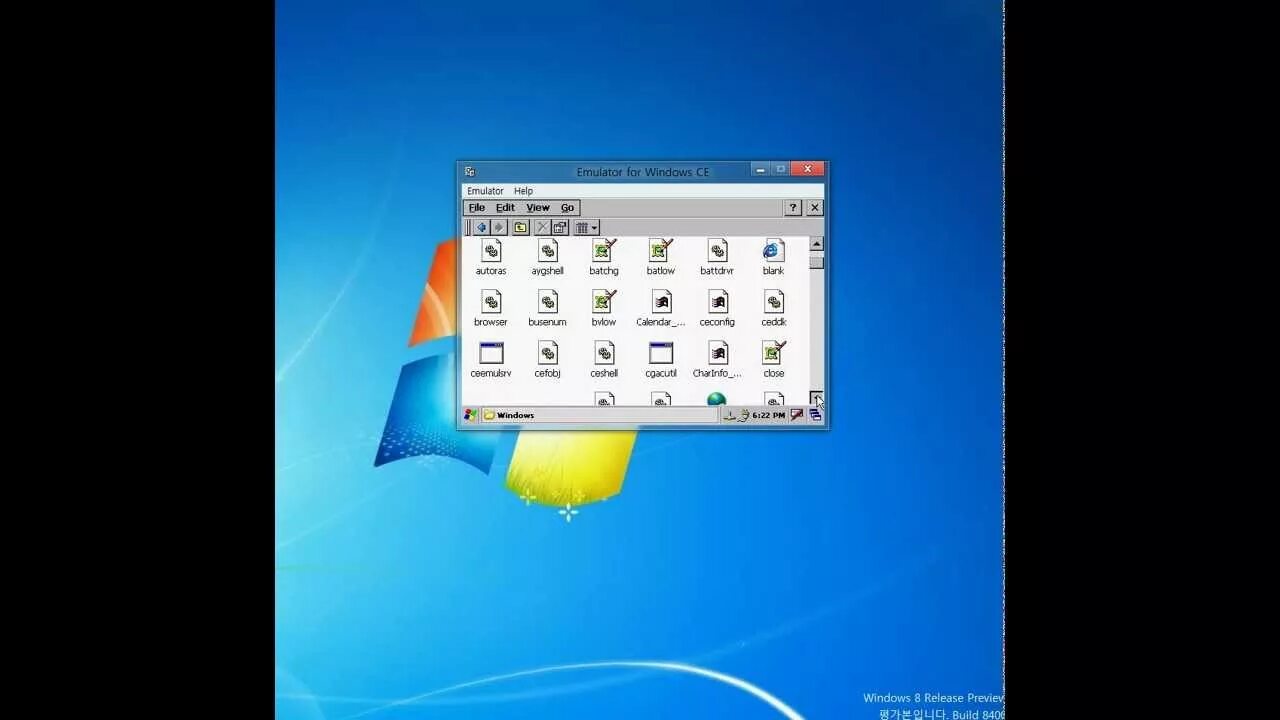Viewport: 1280px width, 720px height.
Task: Open the Views dropdown in toolbar
Action: 587,228
